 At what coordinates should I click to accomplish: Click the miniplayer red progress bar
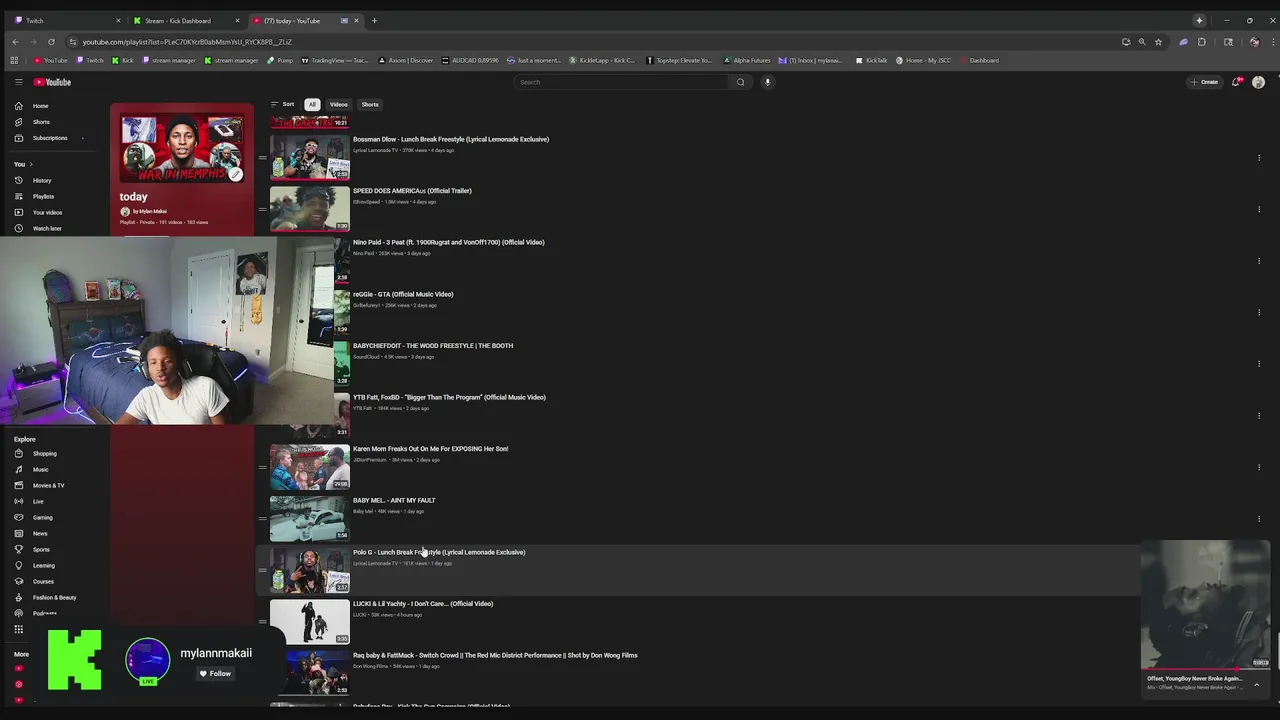(1205, 669)
